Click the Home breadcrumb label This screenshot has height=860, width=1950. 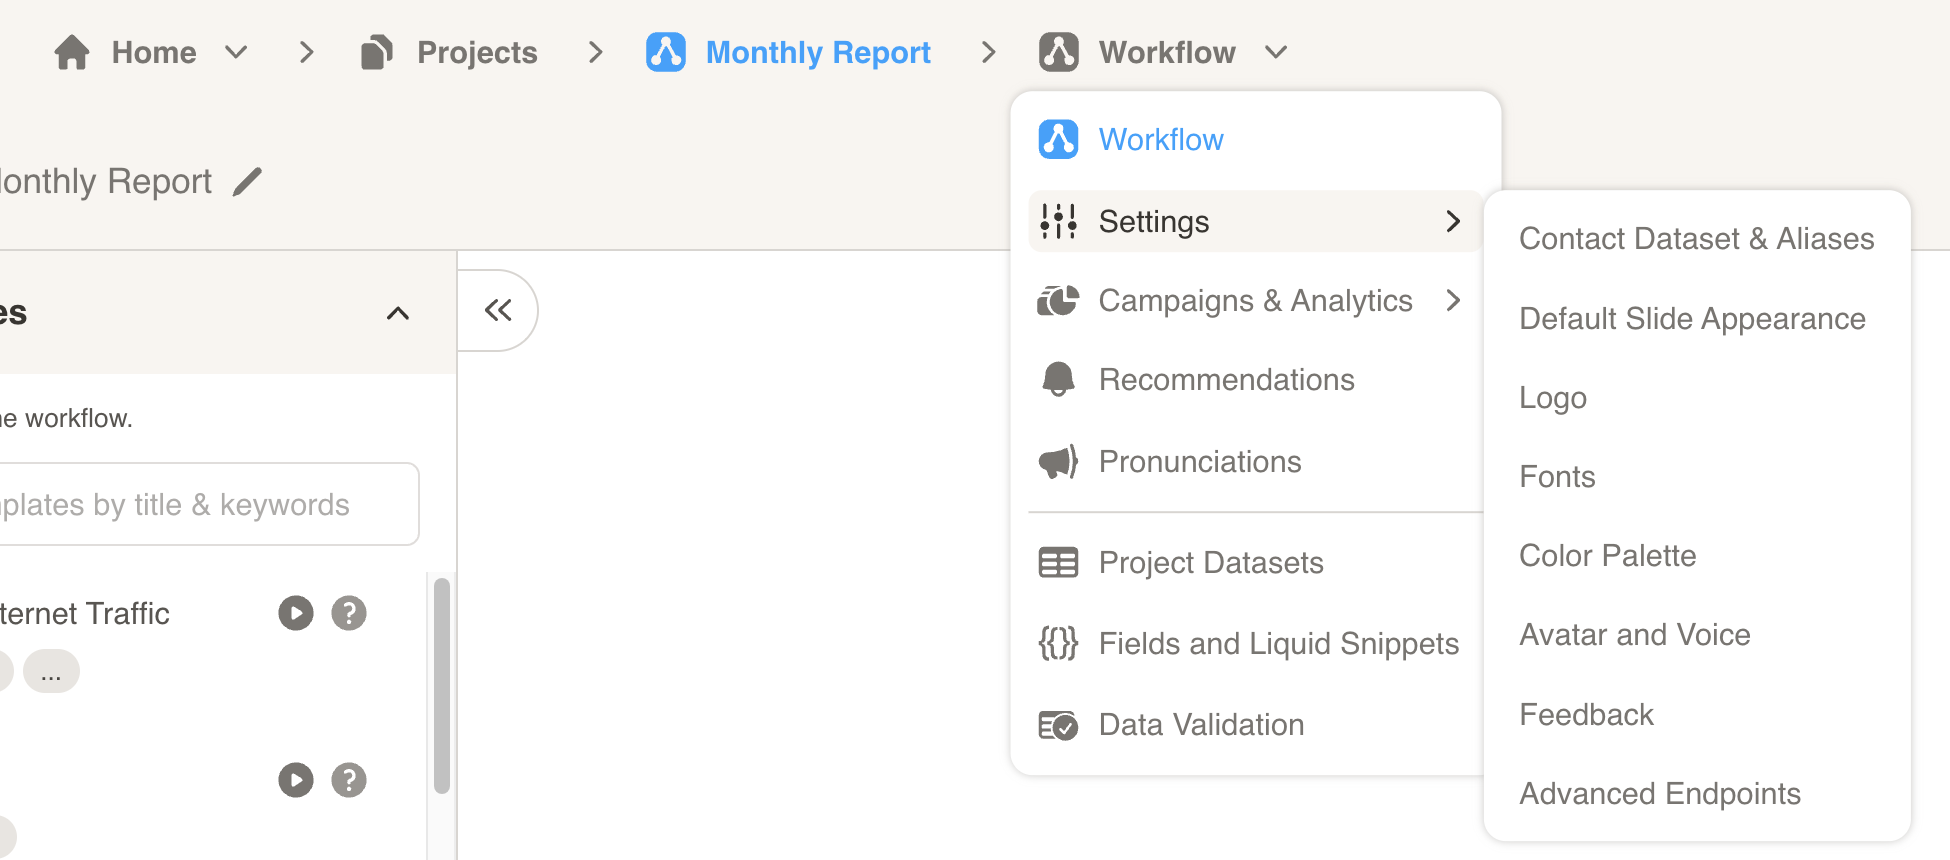coord(154,52)
